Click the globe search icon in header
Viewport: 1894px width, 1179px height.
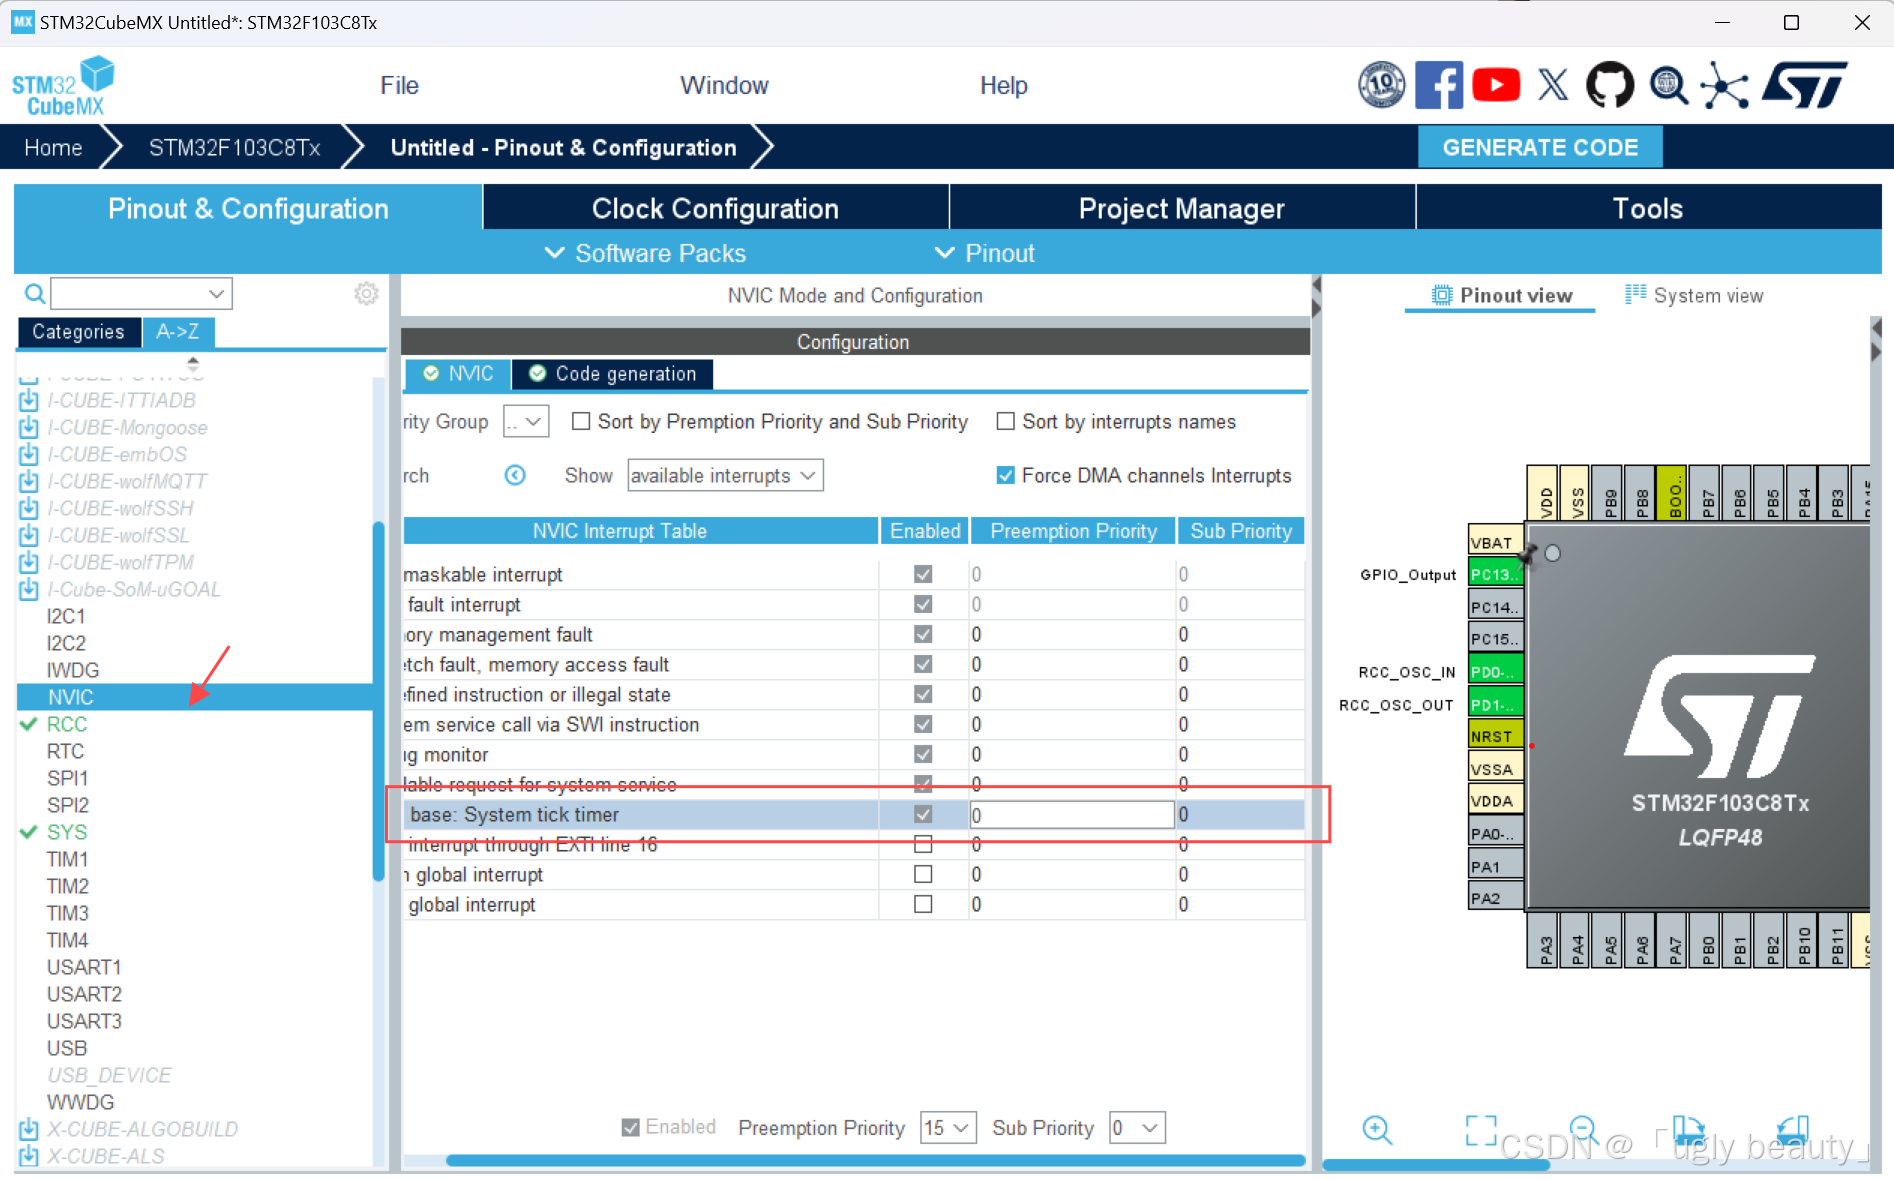(x=1668, y=85)
